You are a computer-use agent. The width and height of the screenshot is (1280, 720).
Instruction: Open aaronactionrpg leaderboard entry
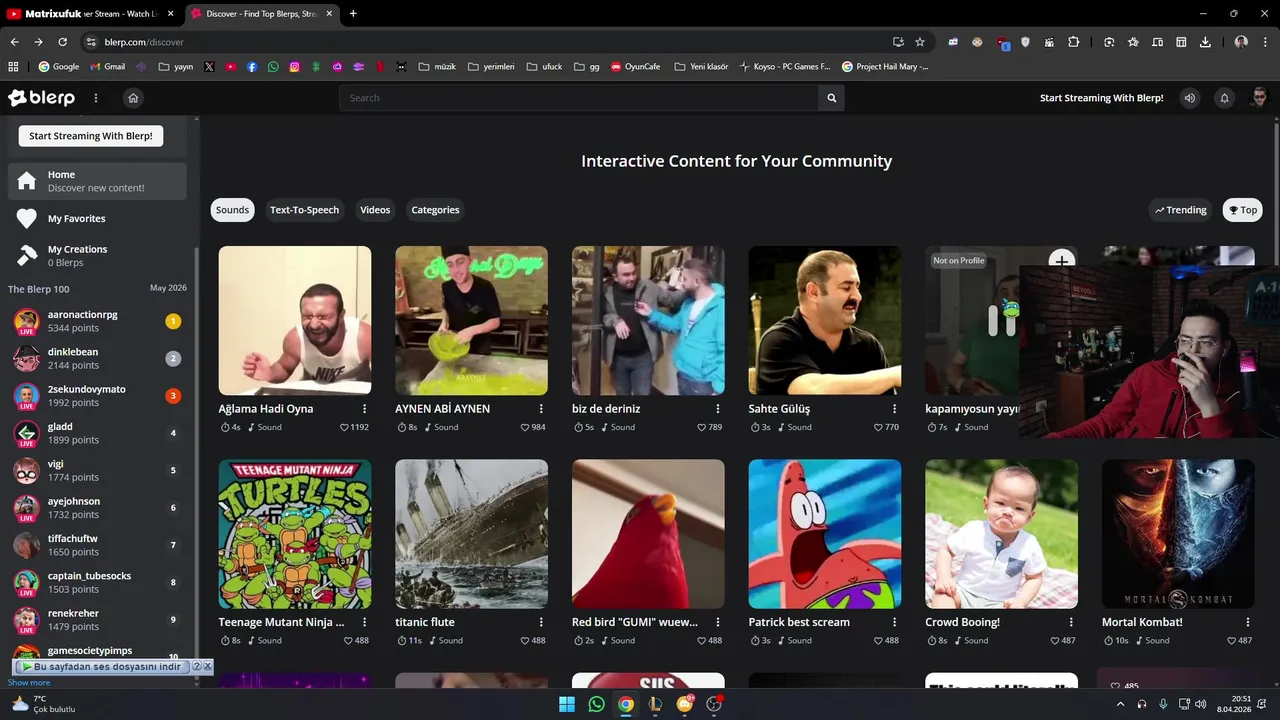point(97,321)
